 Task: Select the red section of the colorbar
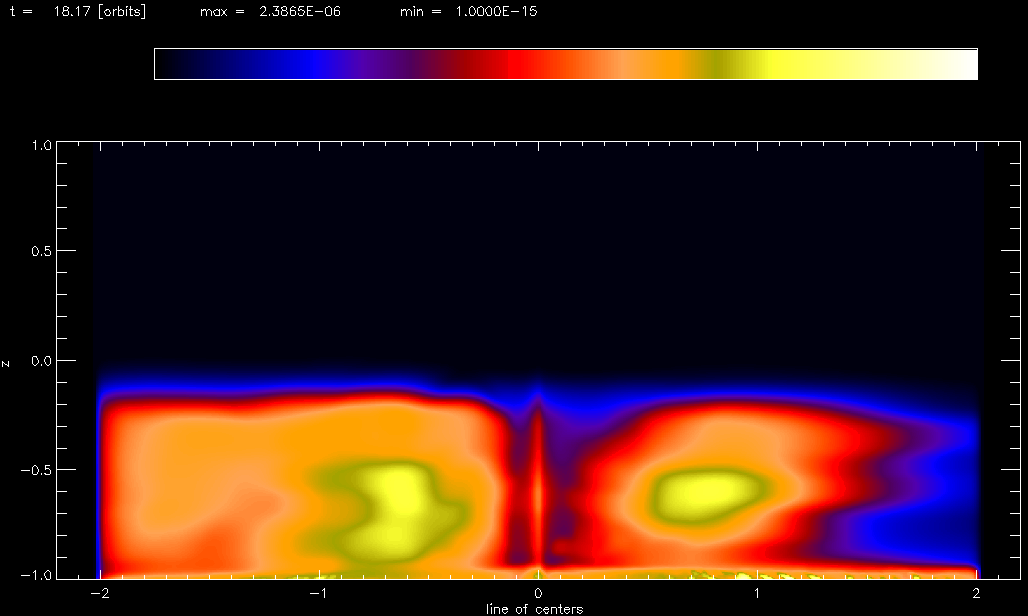500,64
